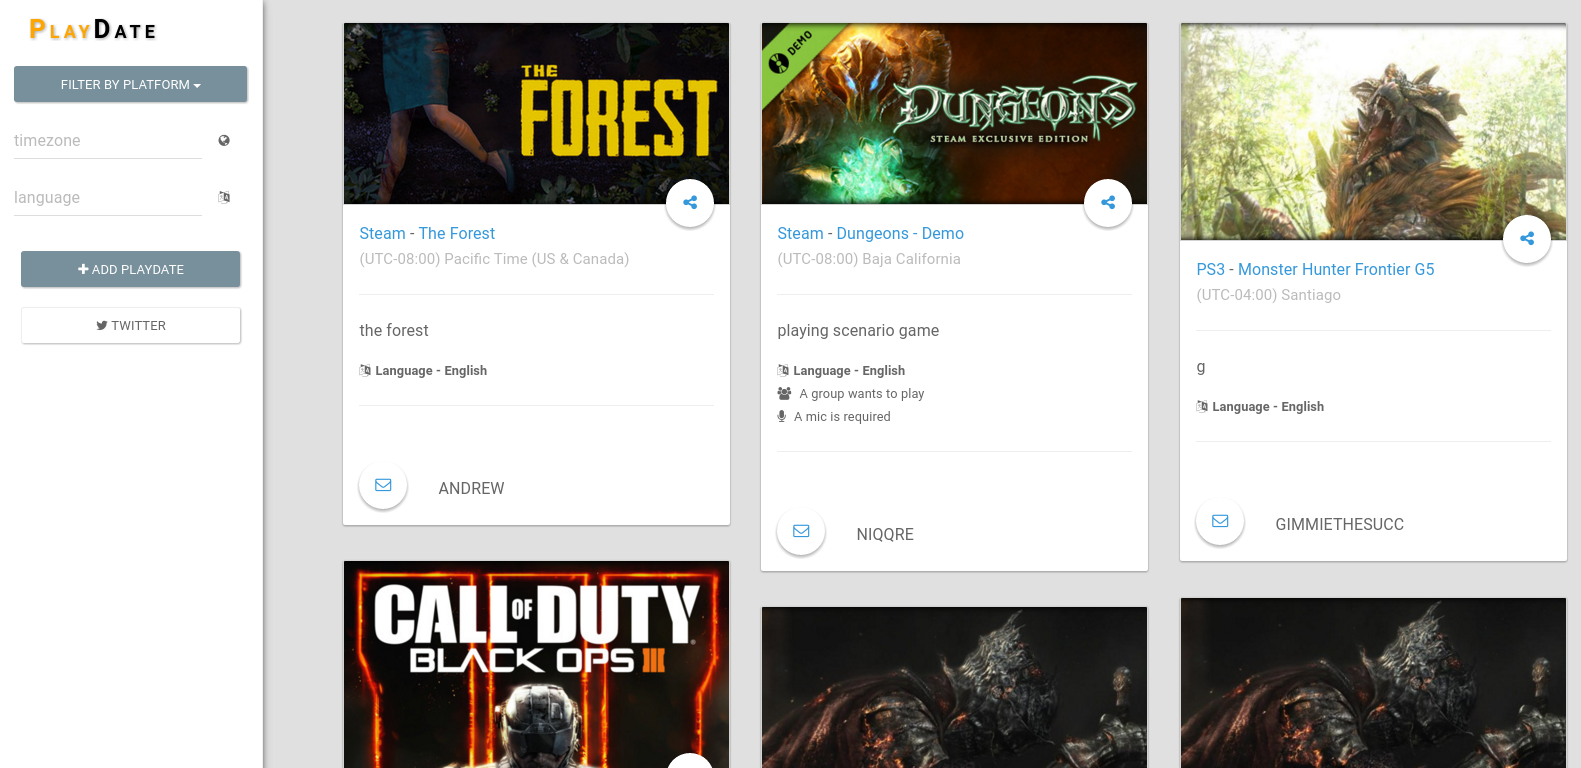Screen dimensions: 1581x768
Task: Click '(UTC-04:00) Santiago' timezone text
Action: 1268,295
